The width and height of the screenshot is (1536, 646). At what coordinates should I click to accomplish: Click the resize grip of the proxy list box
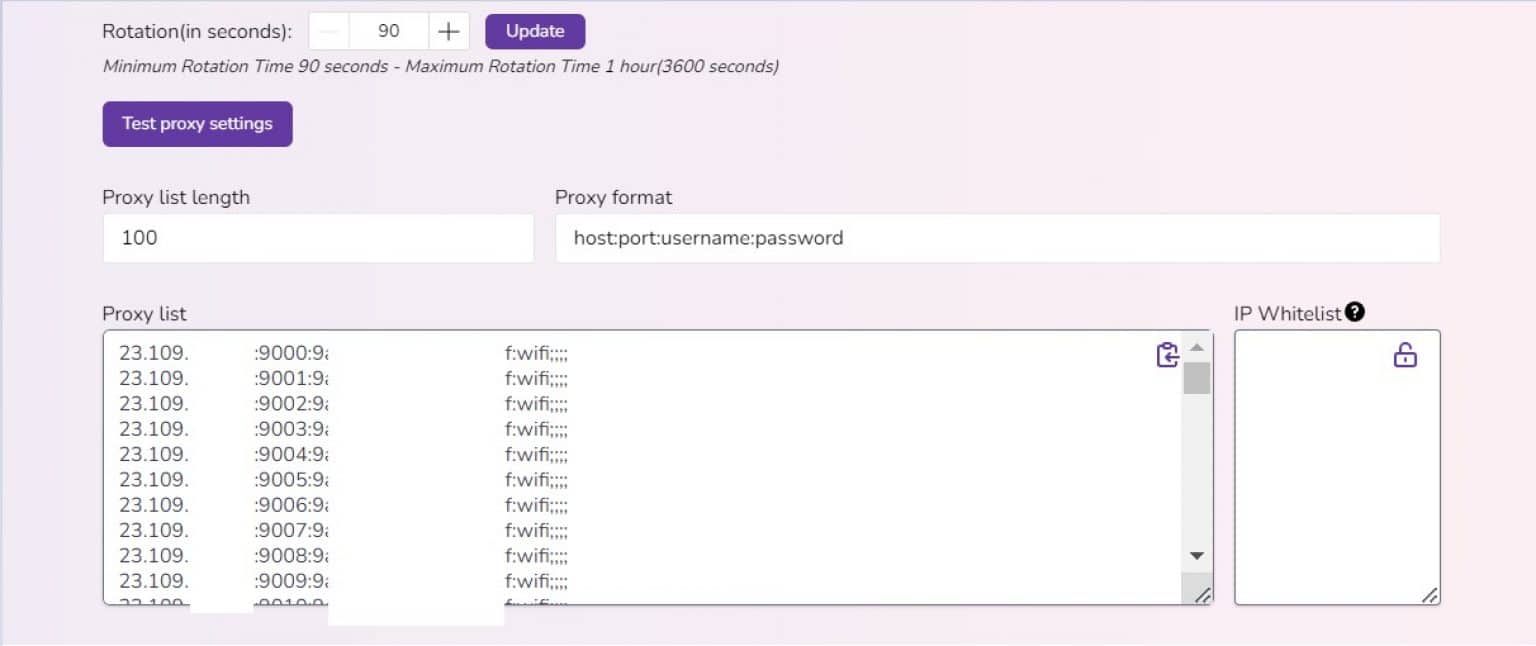tap(1204, 594)
